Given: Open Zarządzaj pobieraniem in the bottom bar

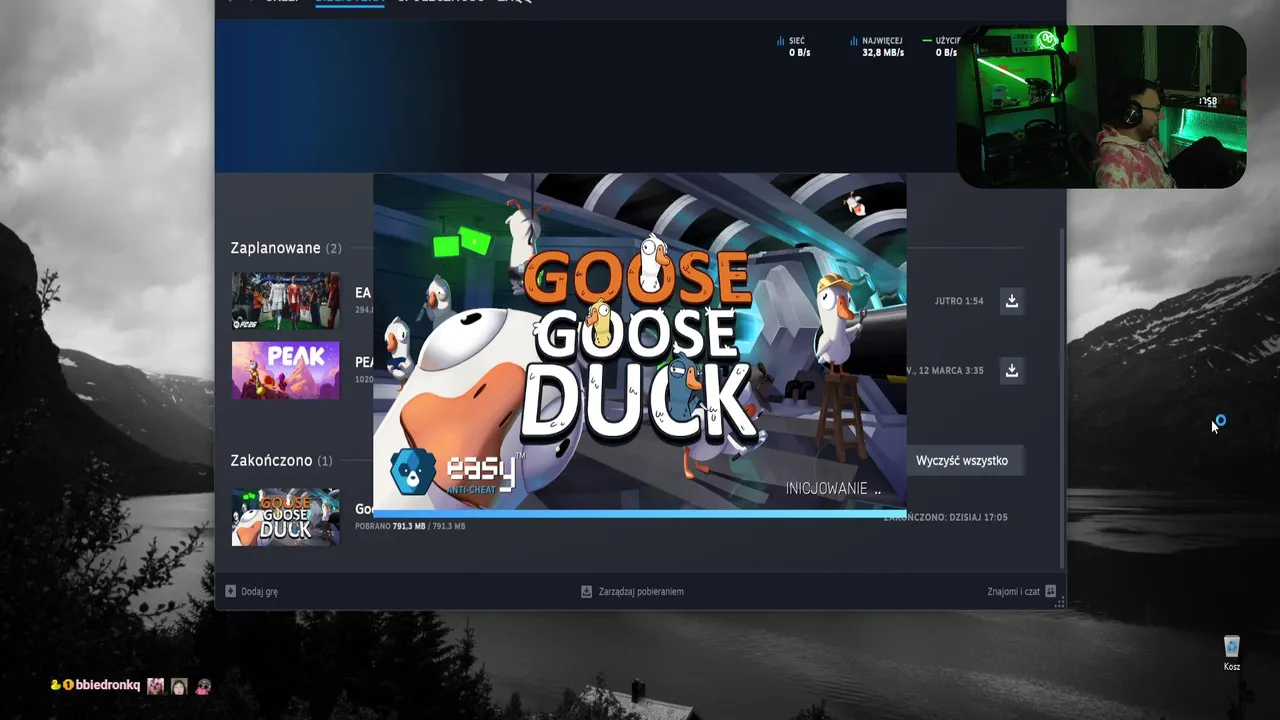Looking at the screenshot, I should pyautogui.click(x=632, y=591).
